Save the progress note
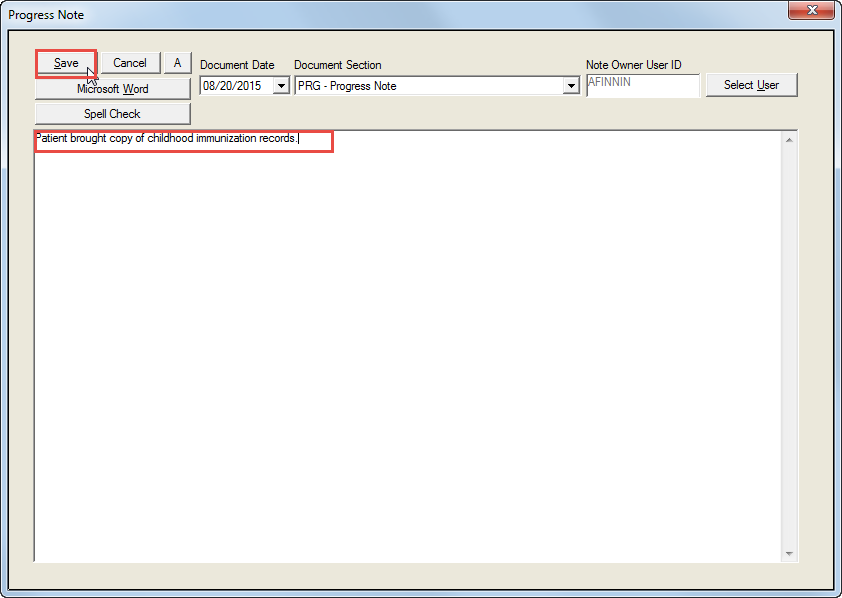This screenshot has height=598, width=842. 66,63
